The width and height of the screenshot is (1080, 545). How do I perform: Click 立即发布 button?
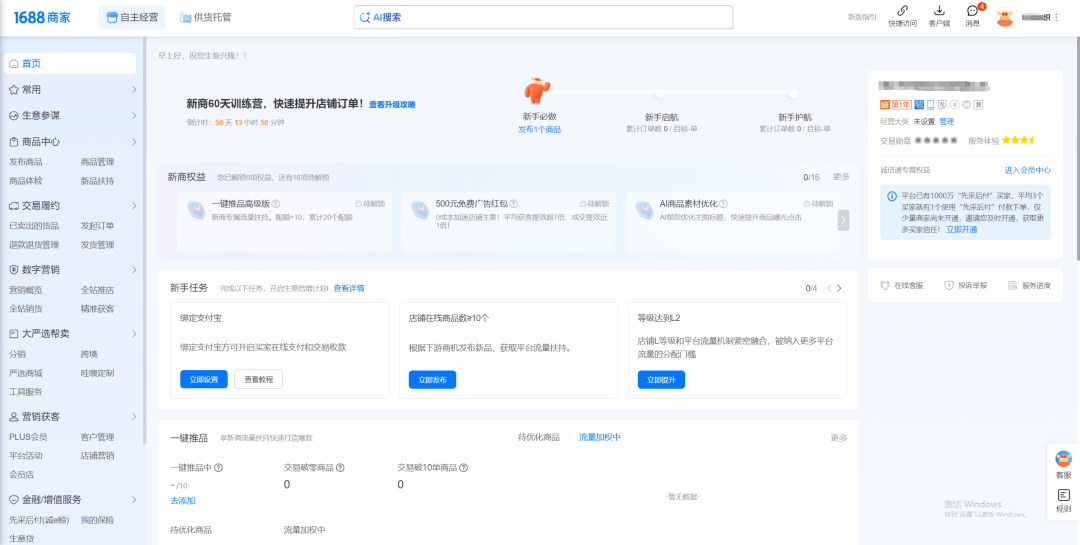click(433, 380)
